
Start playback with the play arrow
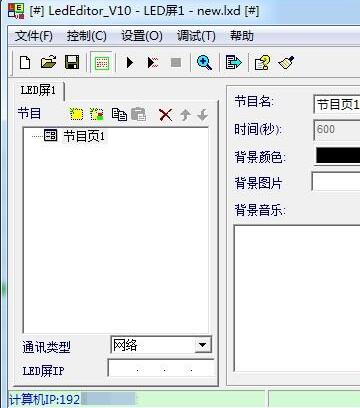(130, 62)
